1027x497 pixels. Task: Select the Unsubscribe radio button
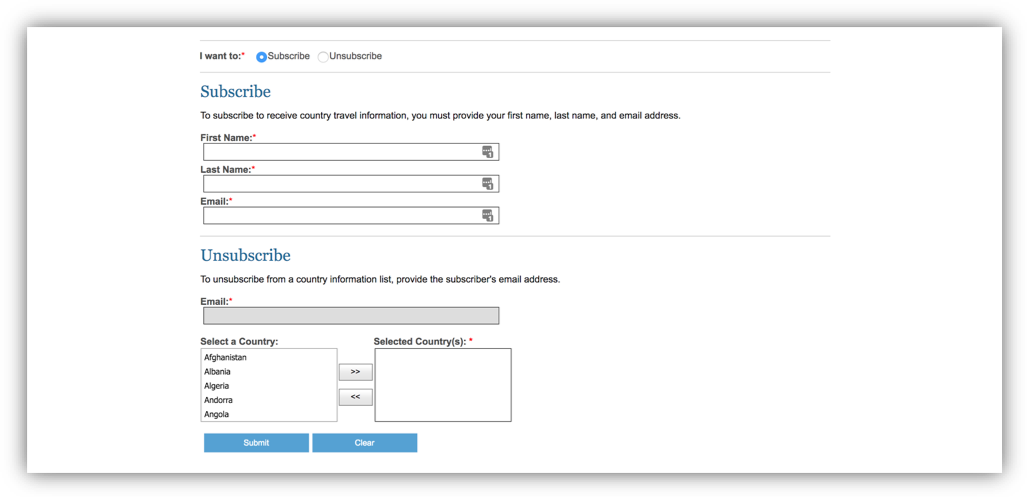click(323, 57)
